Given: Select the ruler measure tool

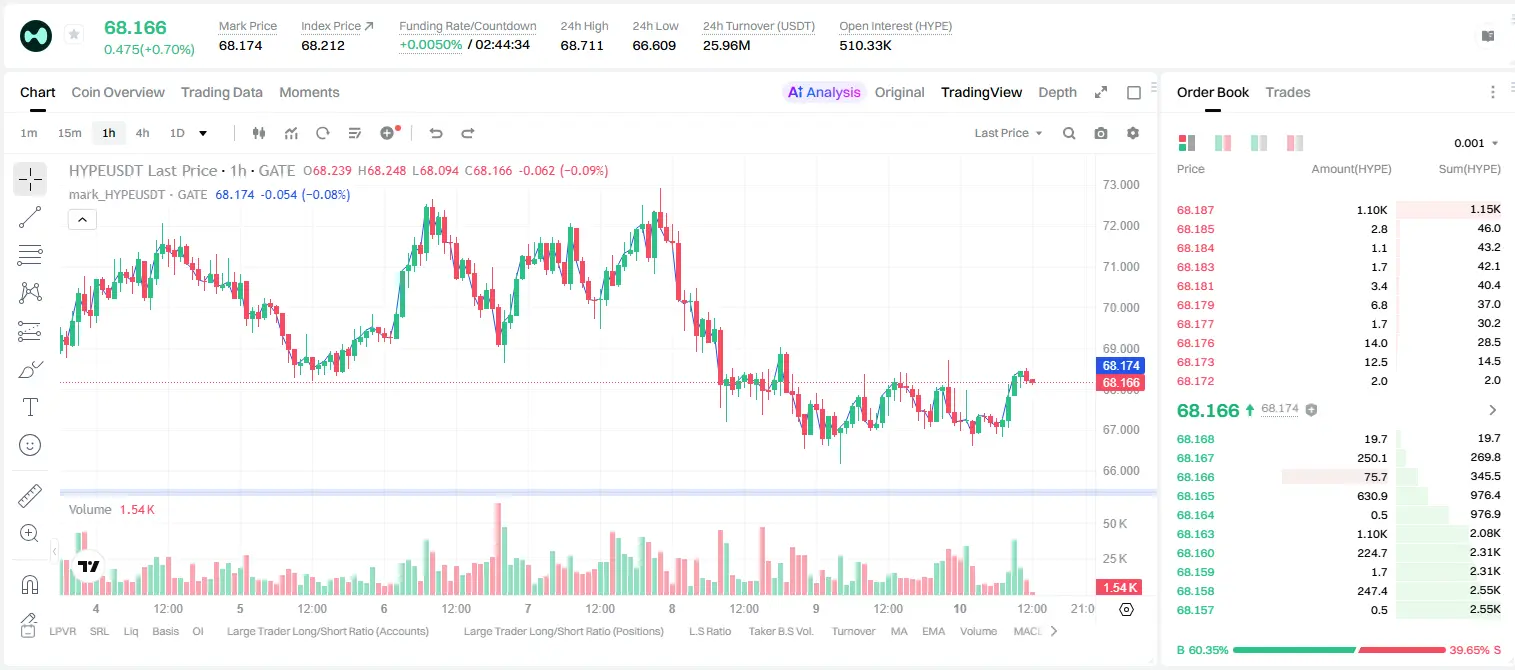Looking at the screenshot, I should pyautogui.click(x=30, y=496).
